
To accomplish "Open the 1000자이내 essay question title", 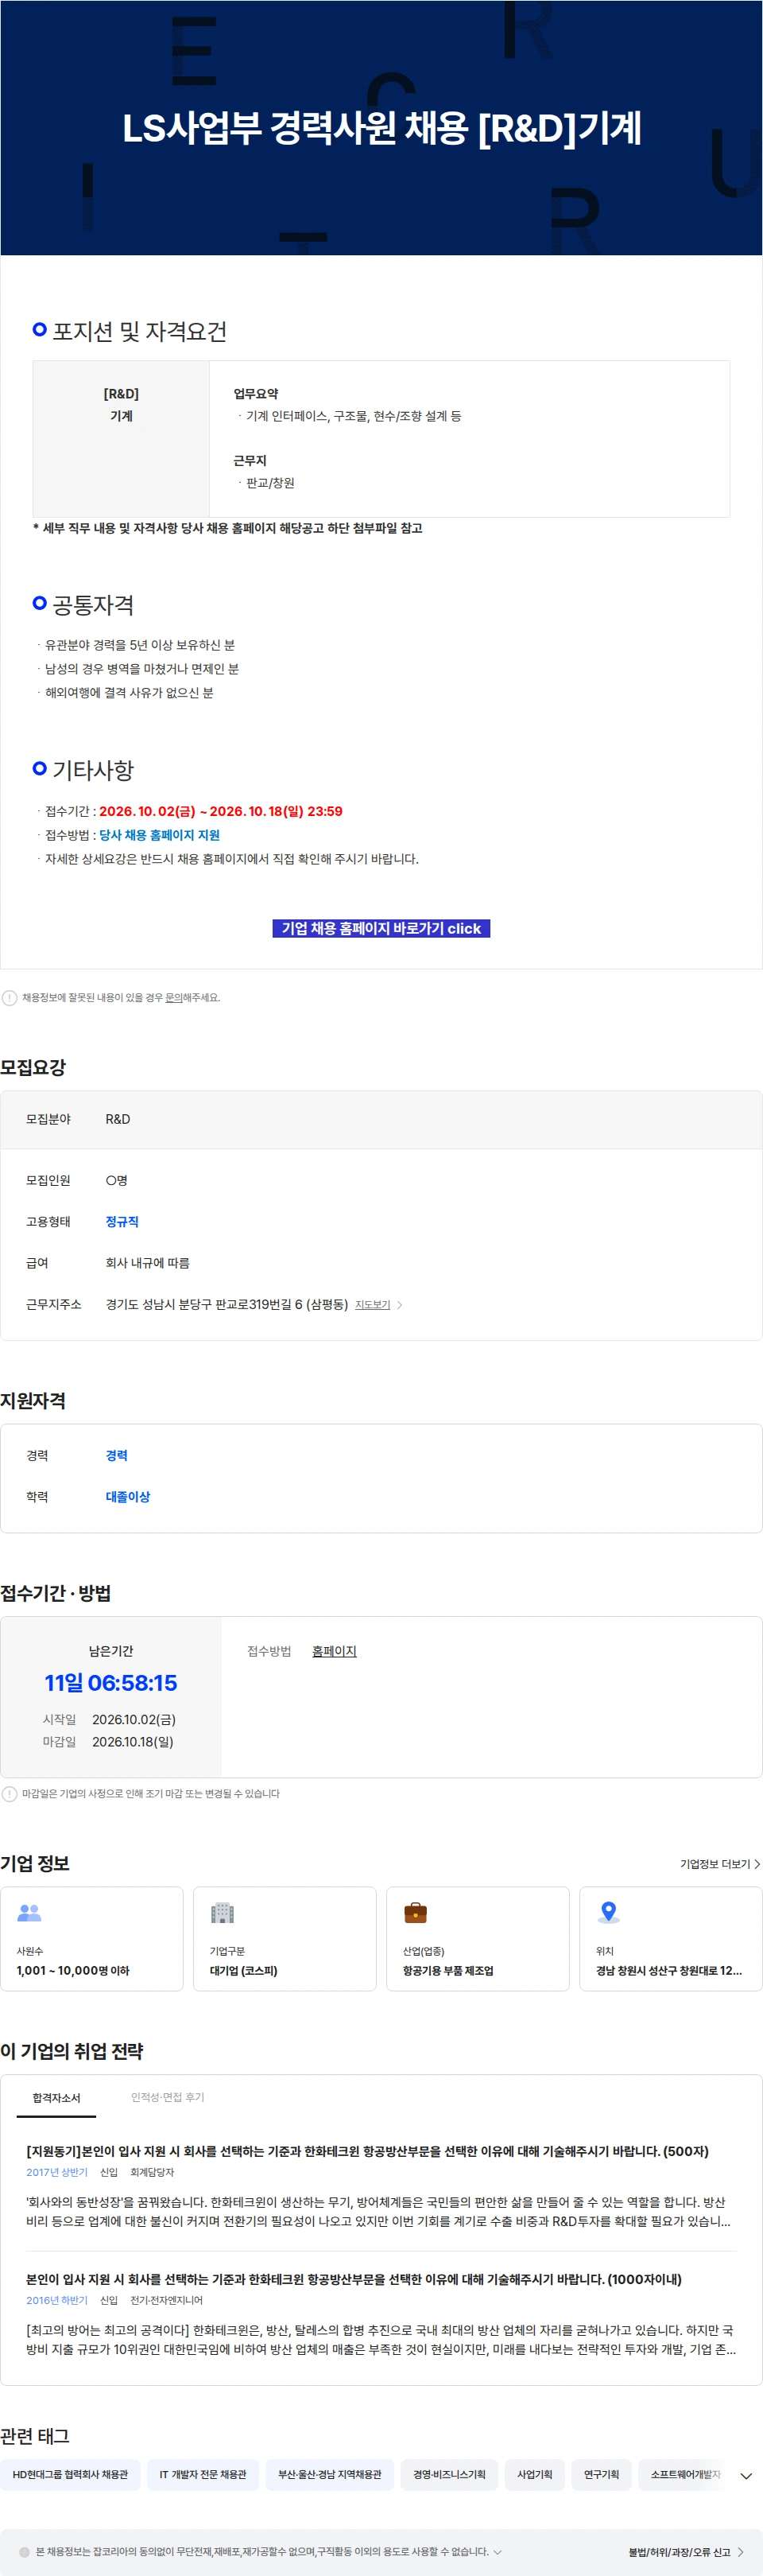I will tap(354, 2279).
